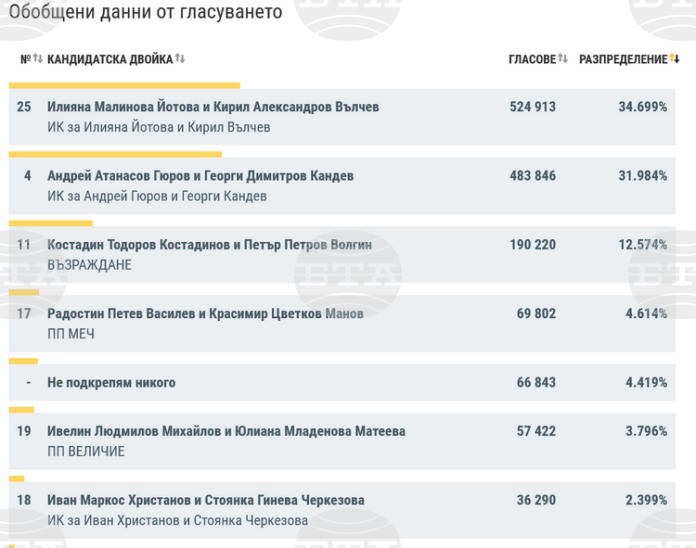Viewport: 696px width, 548px height.
Task: Click party label ПП ВЕЛИЧИЕ
Action: click(86, 451)
